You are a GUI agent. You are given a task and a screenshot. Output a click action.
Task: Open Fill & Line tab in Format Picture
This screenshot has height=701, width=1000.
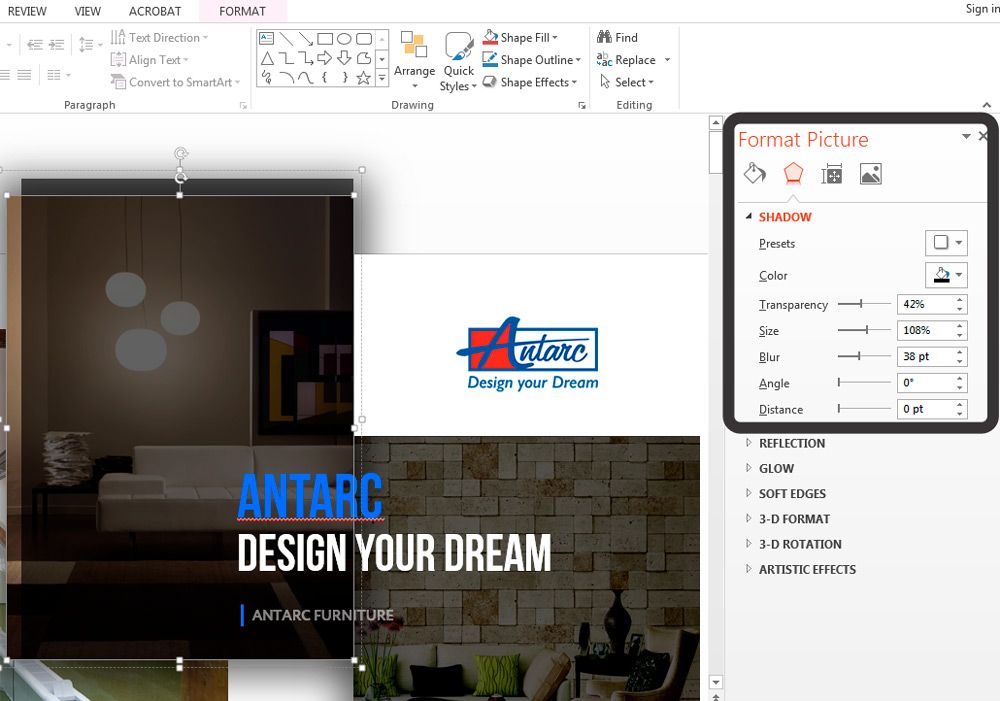point(754,173)
